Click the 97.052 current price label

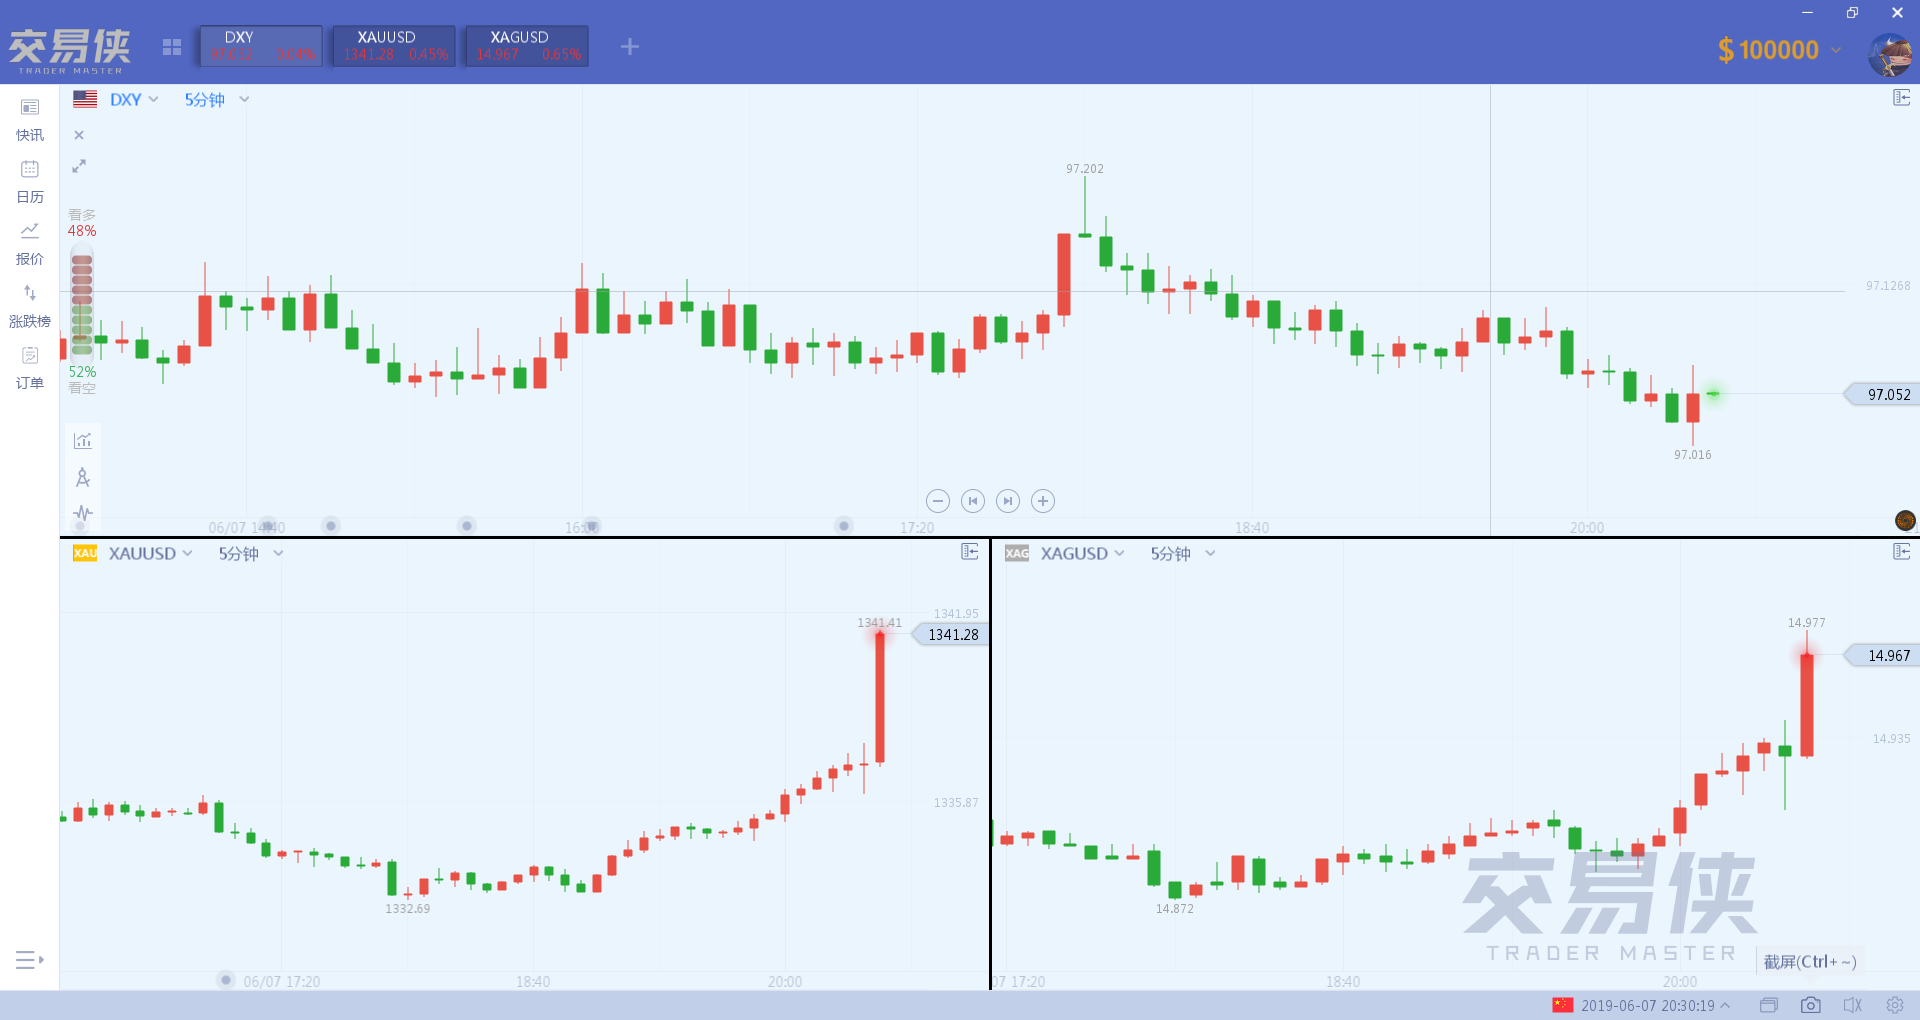pyautogui.click(x=1882, y=395)
